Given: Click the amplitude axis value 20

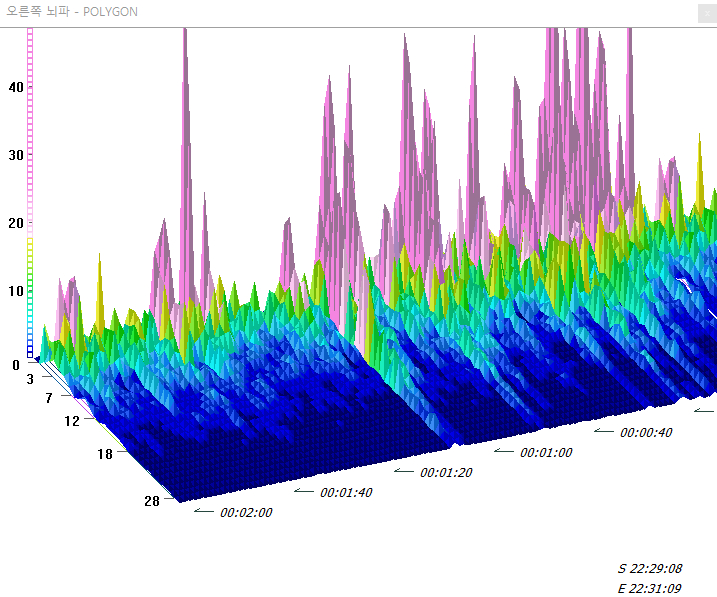Looking at the screenshot, I should click(x=15, y=223).
